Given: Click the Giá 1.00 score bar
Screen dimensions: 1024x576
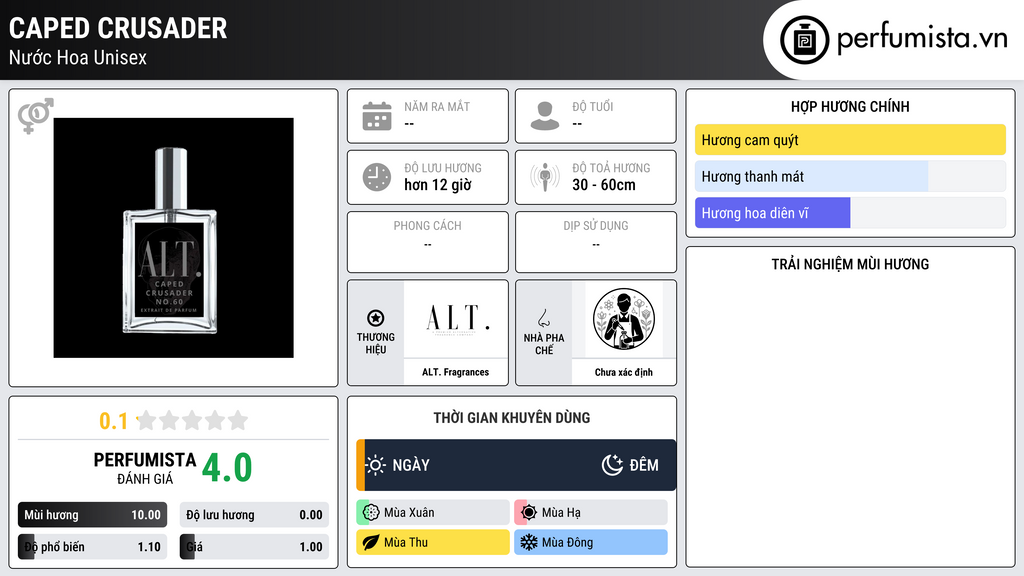Looking at the screenshot, I should coord(254,547).
